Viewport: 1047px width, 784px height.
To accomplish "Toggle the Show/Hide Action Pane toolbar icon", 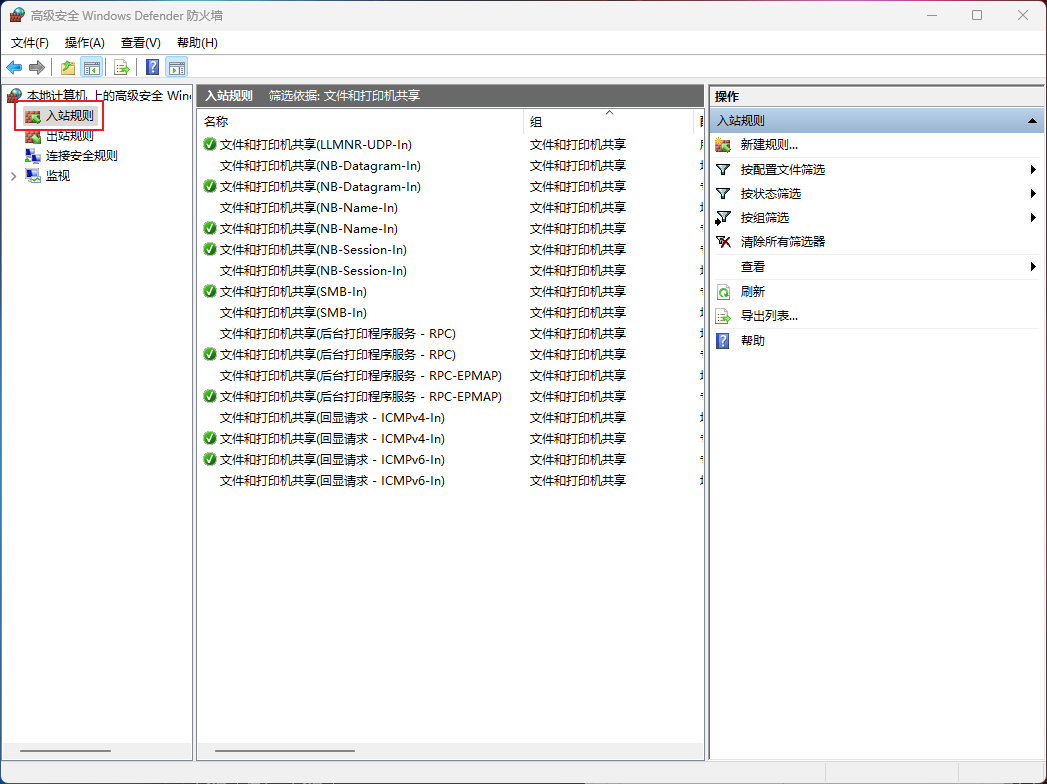I will point(177,67).
